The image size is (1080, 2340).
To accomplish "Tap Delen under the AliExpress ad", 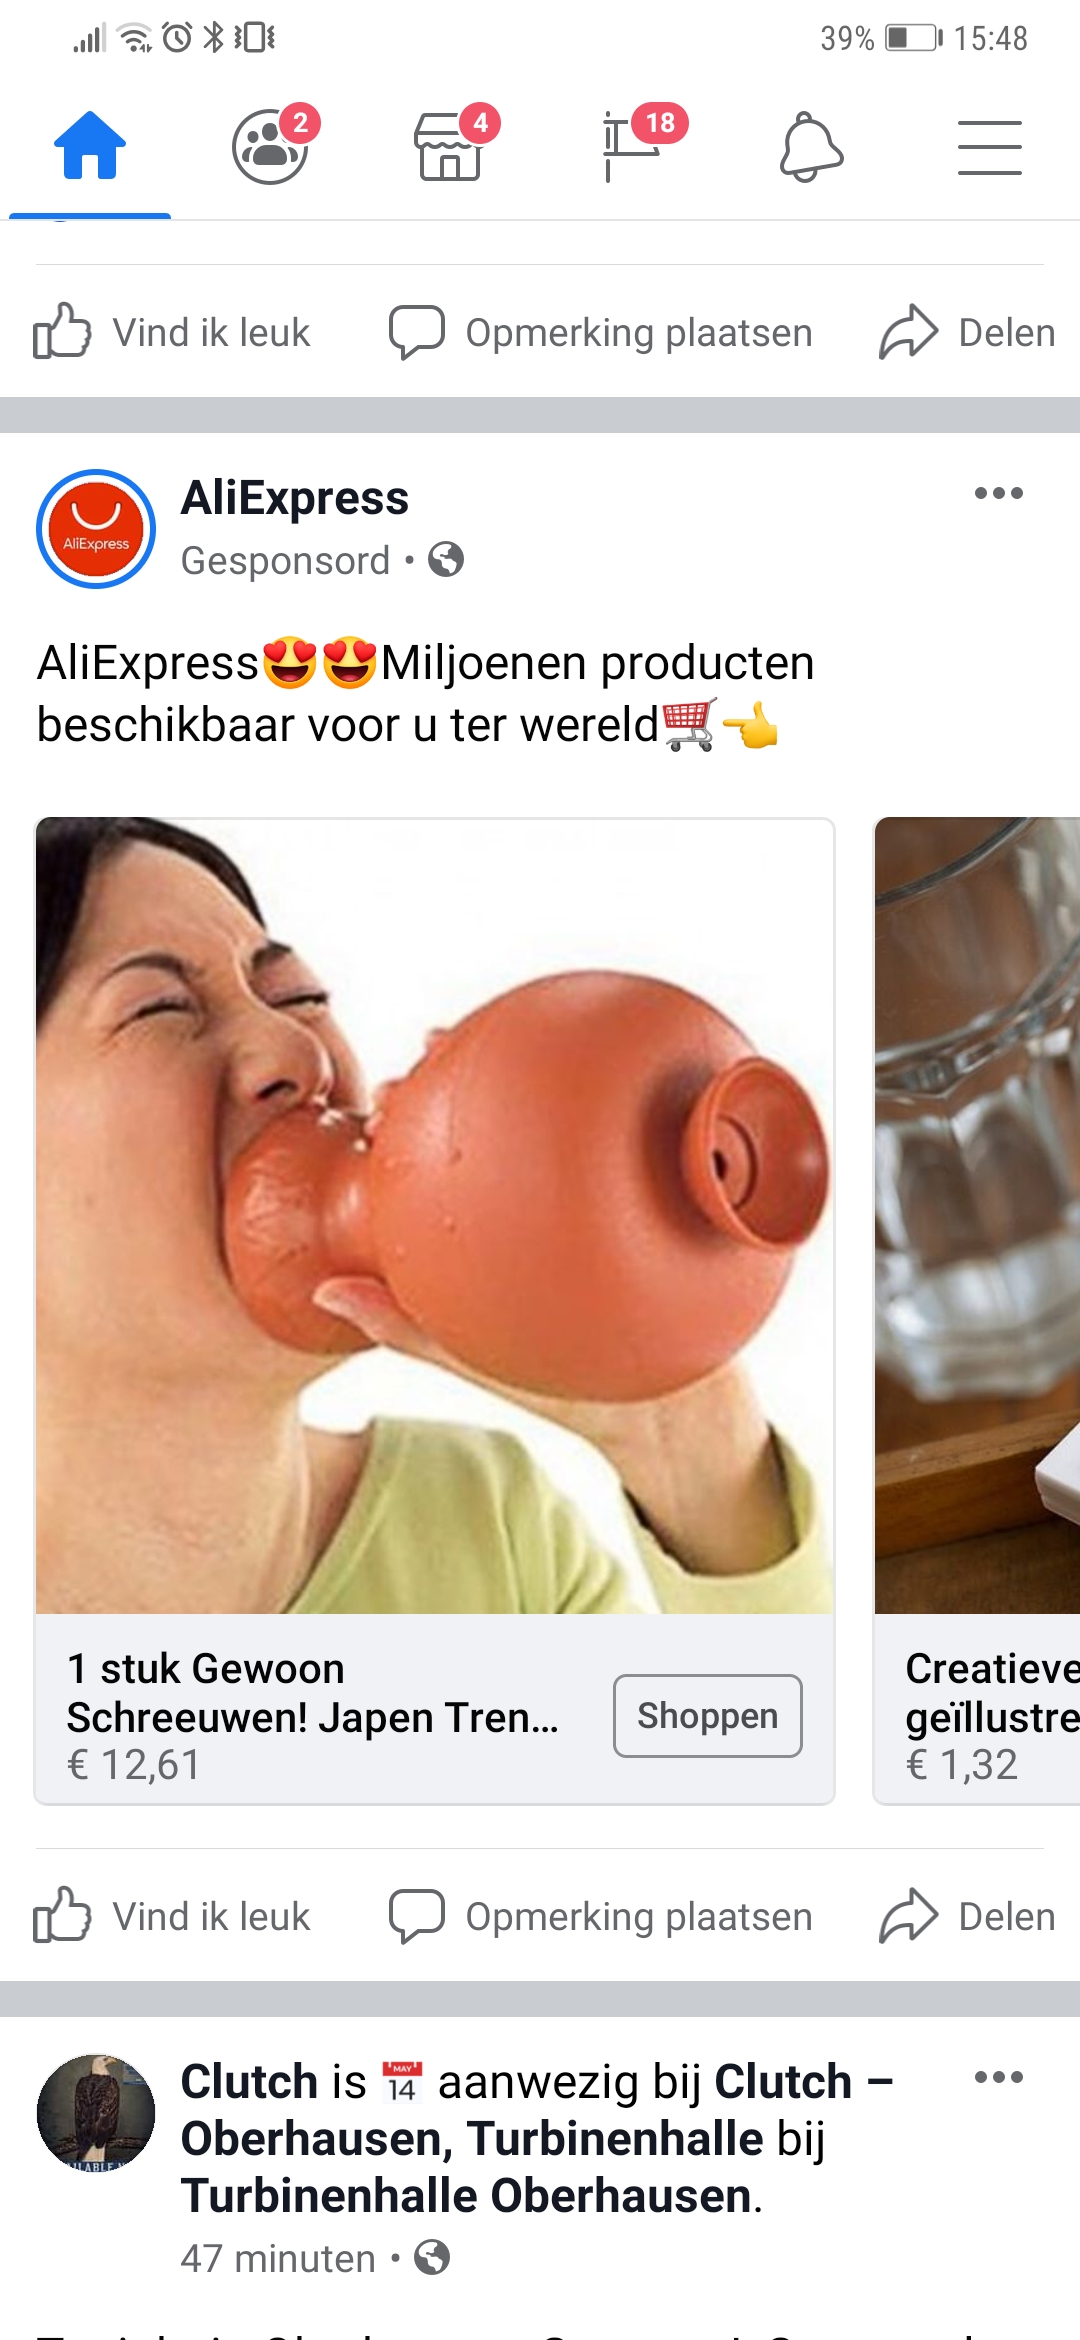I will (967, 1916).
